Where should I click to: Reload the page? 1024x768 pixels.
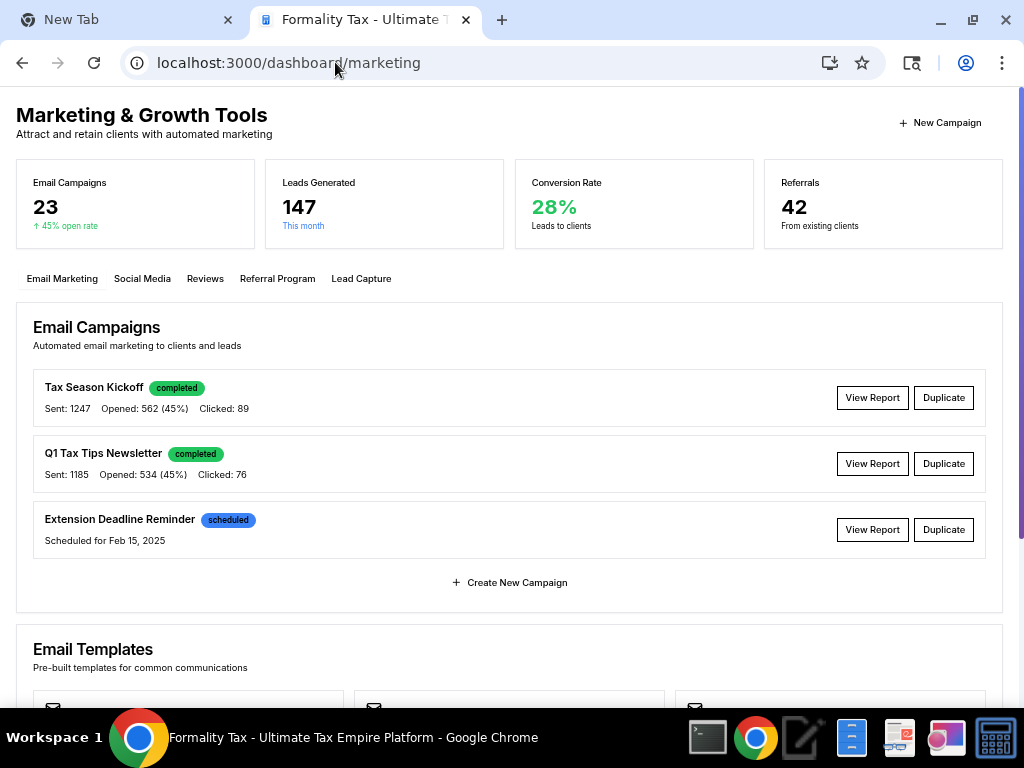(x=94, y=63)
